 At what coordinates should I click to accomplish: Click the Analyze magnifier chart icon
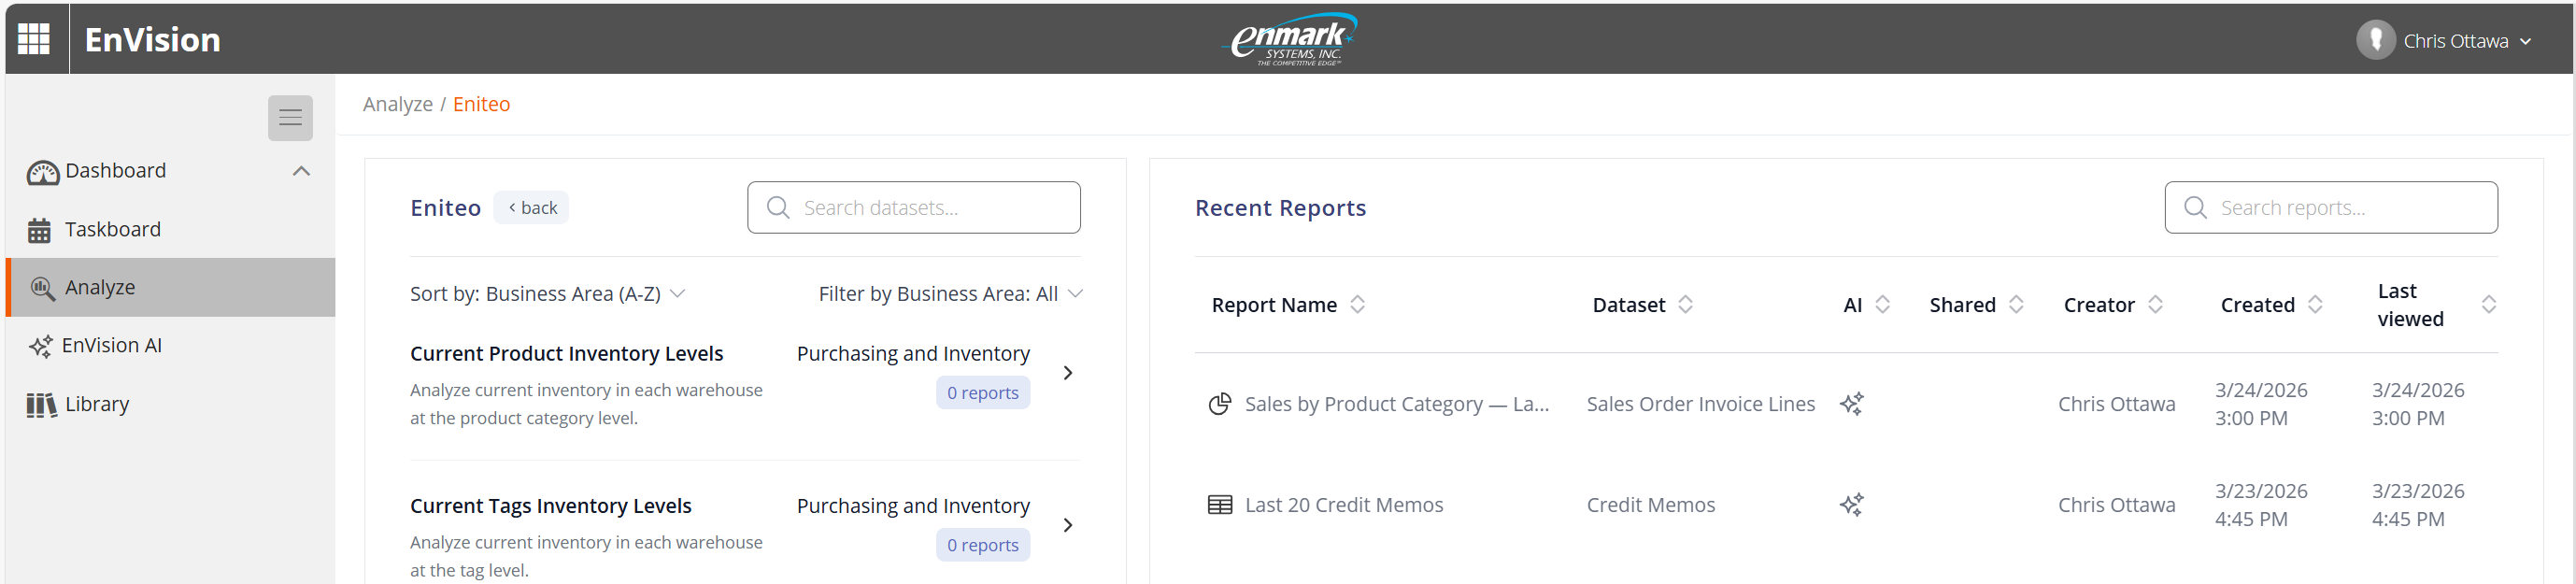tap(42, 288)
